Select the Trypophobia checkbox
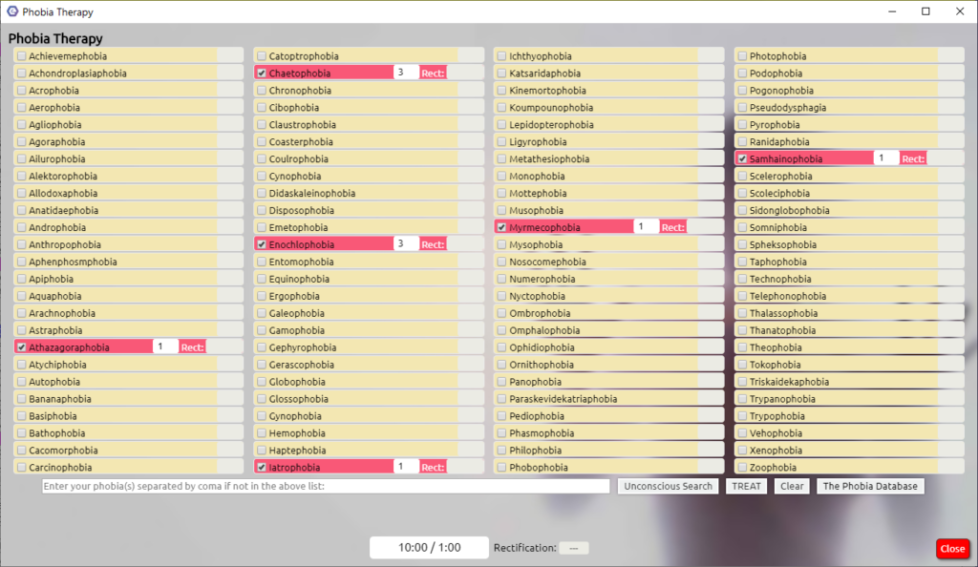This screenshot has height=567, width=978. click(742, 416)
